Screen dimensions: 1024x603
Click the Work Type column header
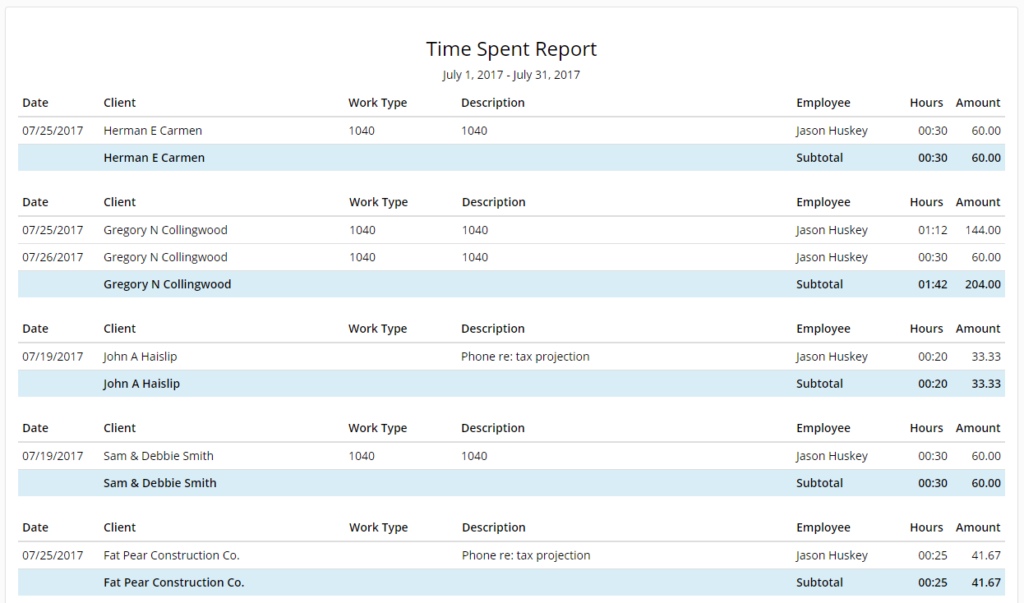click(x=380, y=102)
